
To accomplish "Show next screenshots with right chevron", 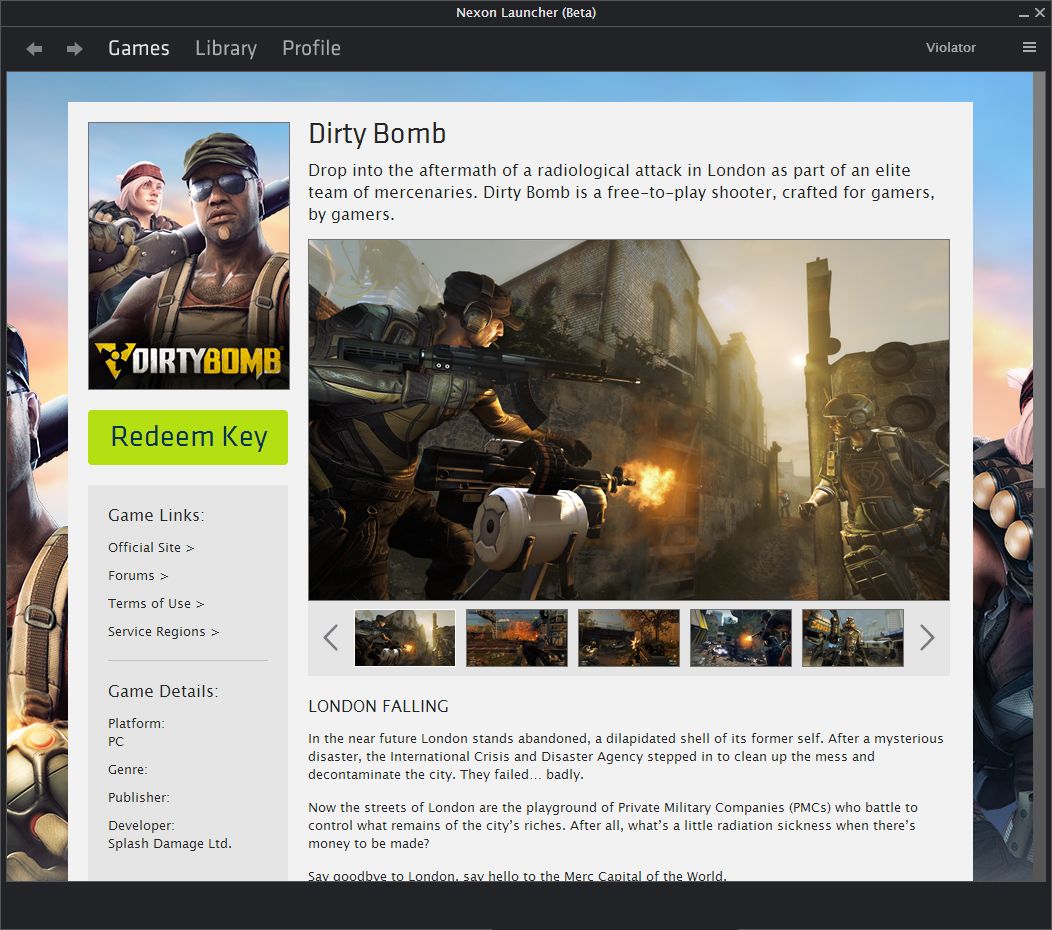I will (927, 637).
